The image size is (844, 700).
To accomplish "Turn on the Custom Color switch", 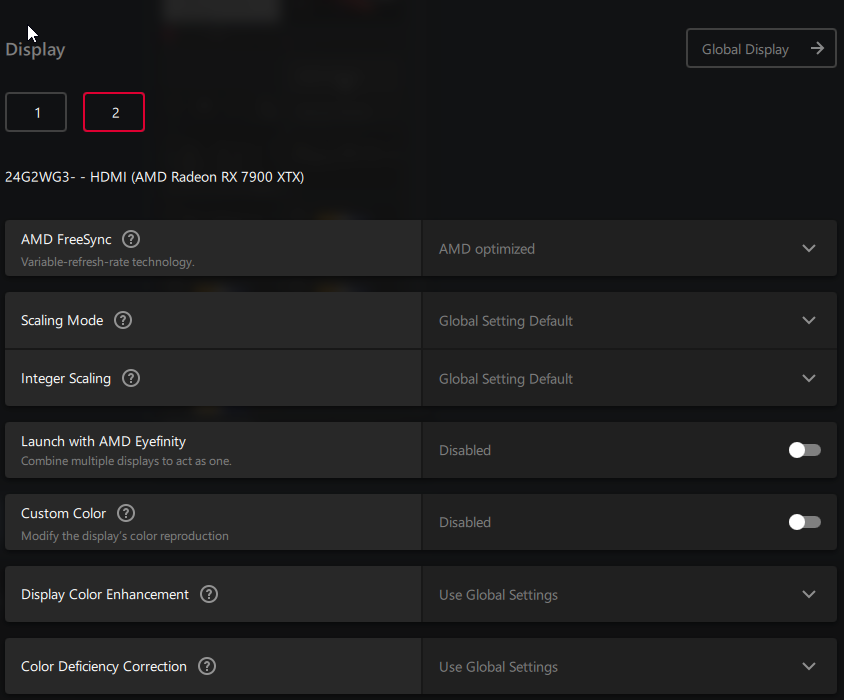I will pyautogui.click(x=804, y=522).
